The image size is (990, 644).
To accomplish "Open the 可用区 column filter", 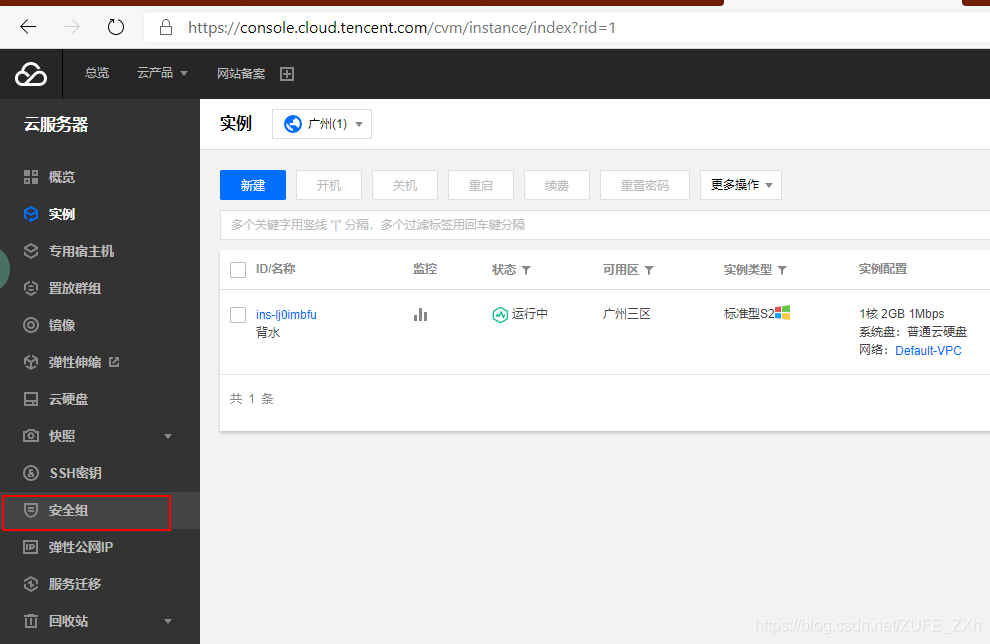I will [649, 270].
